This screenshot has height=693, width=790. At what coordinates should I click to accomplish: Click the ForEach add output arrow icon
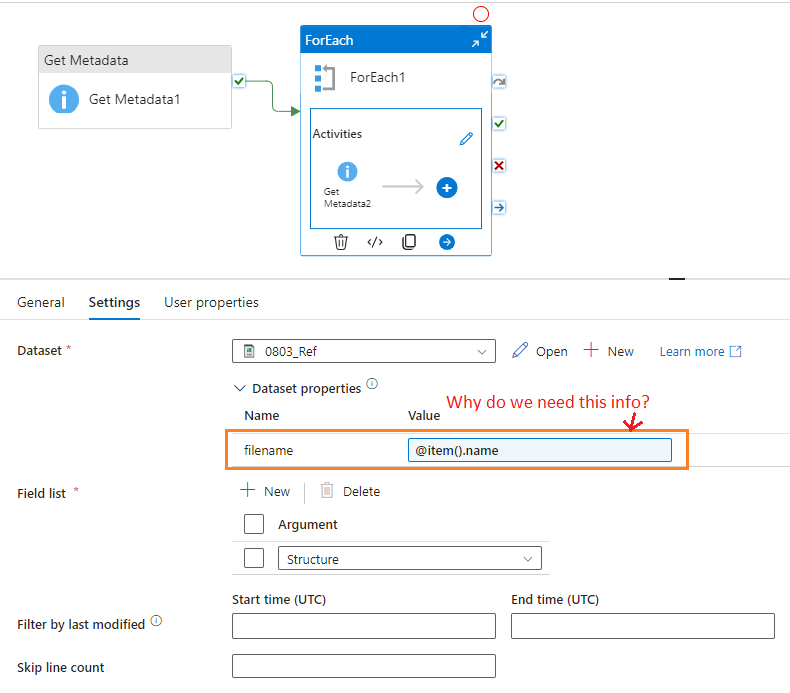[x=446, y=242]
